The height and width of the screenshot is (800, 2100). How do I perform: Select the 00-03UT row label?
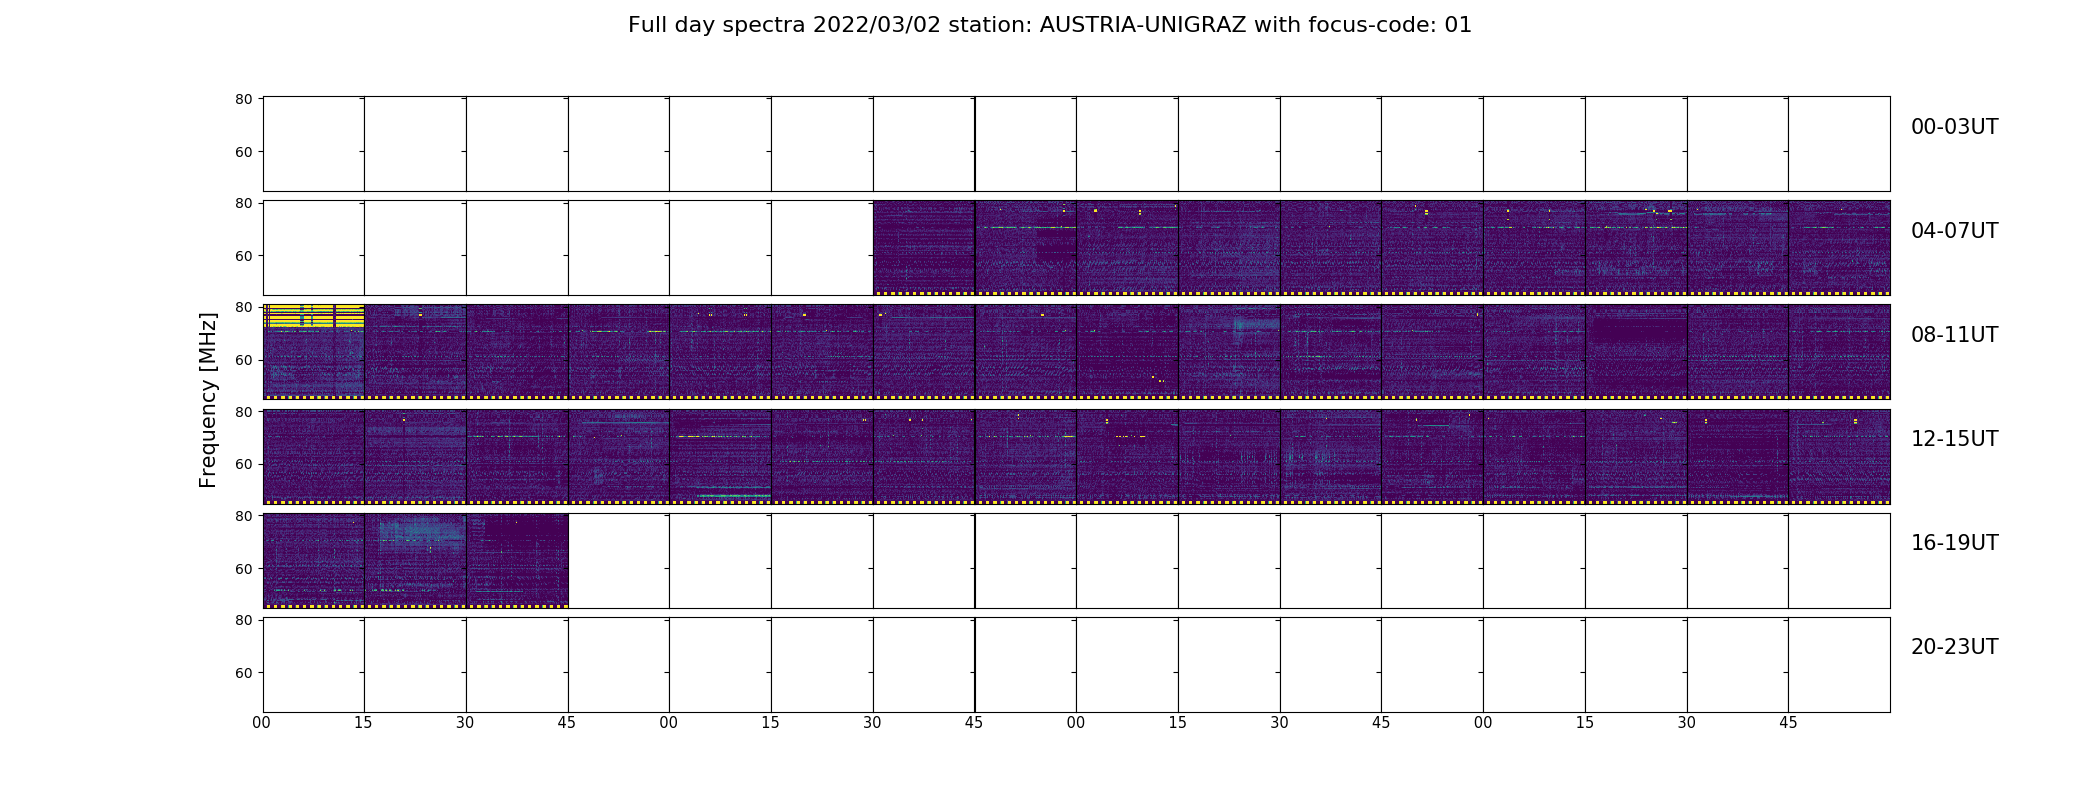click(1954, 127)
